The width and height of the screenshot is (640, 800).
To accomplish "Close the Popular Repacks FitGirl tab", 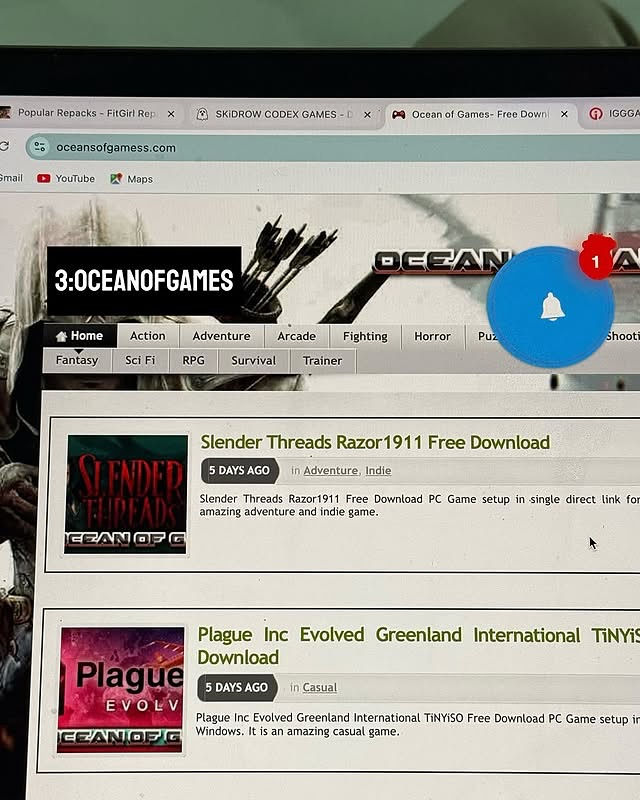I will [171, 114].
